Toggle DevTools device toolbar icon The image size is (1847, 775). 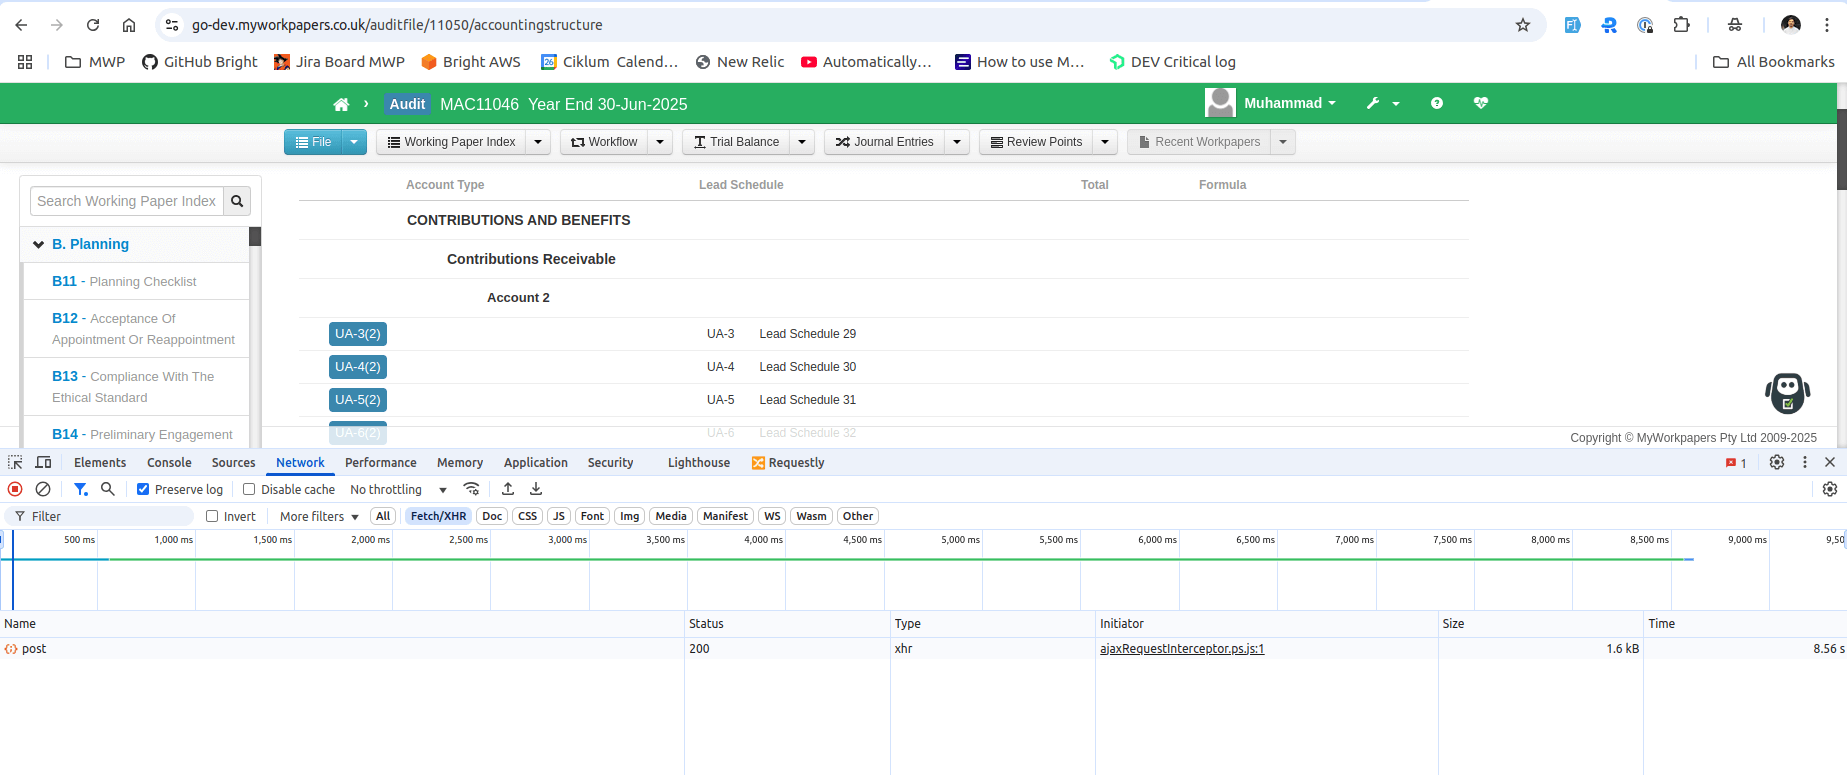43,462
